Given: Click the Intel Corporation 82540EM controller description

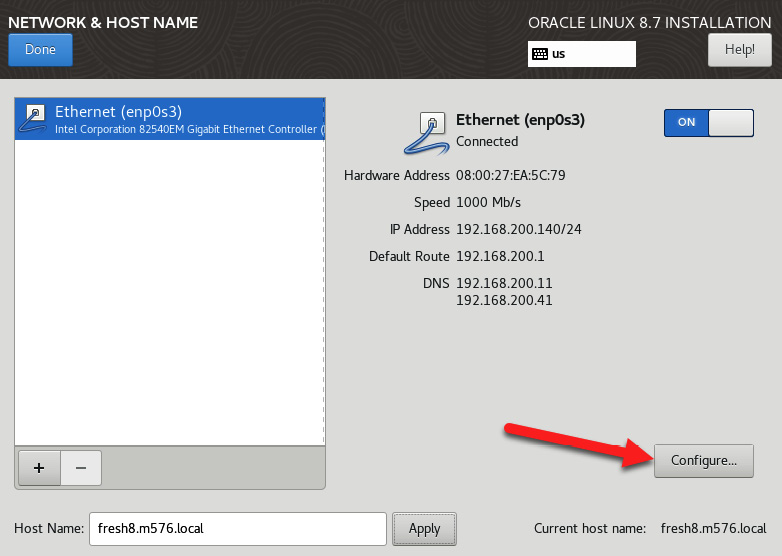Looking at the screenshot, I should pos(190,129).
